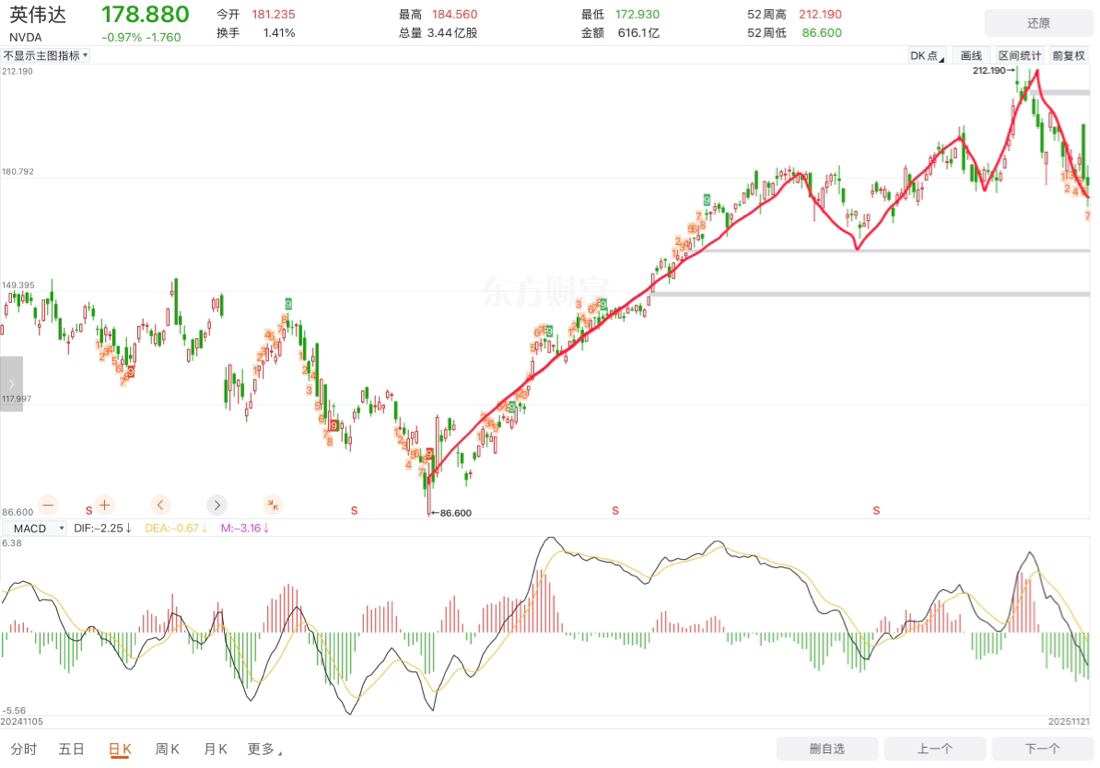Click the scroll left arrow icon
Screen dimensions: 1100x768
tap(160, 505)
